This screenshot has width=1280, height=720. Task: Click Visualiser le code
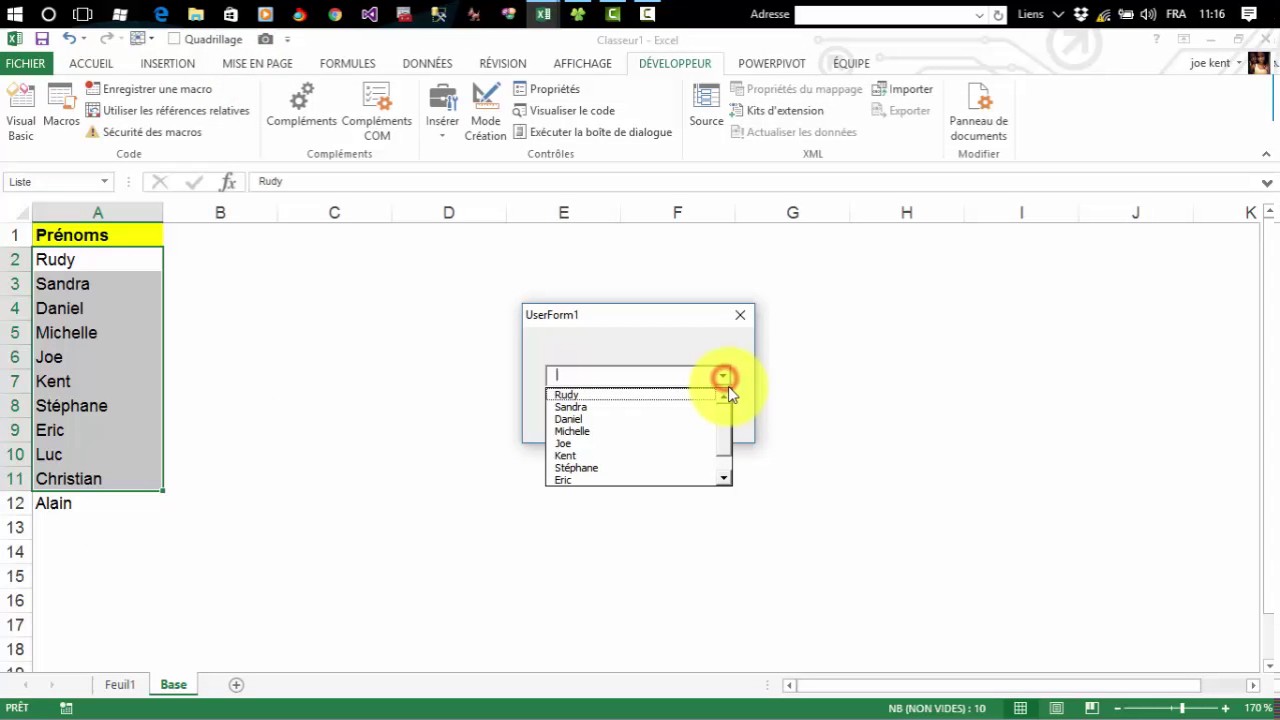tap(563, 111)
